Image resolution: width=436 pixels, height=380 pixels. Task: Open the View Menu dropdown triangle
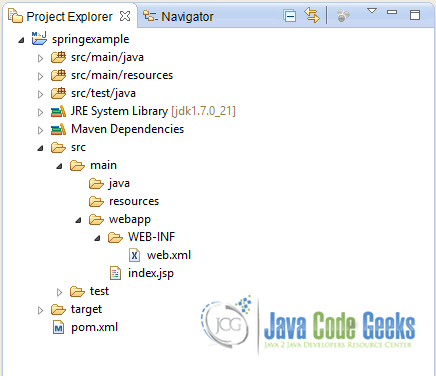(x=372, y=11)
